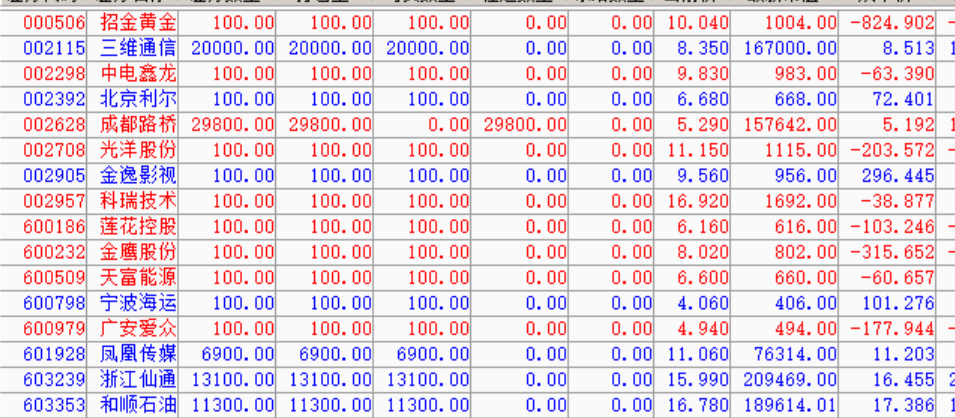The width and height of the screenshot is (955, 418).
Task: Click the stock name 三维通信
Action: tap(138, 48)
